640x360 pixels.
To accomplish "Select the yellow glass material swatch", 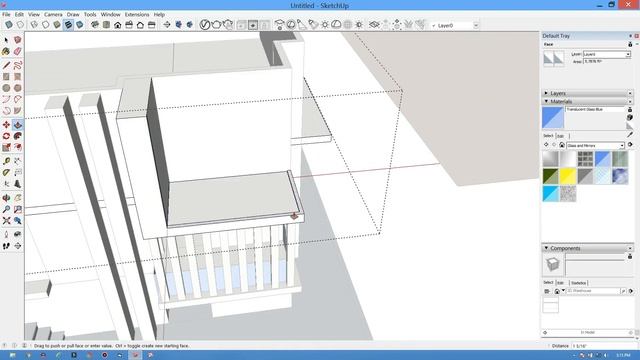I will 567,176.
